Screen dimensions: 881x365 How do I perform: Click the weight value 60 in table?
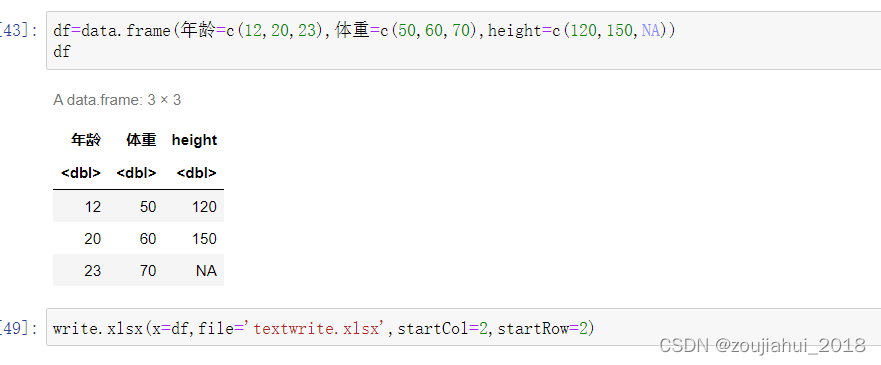pyautogui.click(x=148, y=239)
